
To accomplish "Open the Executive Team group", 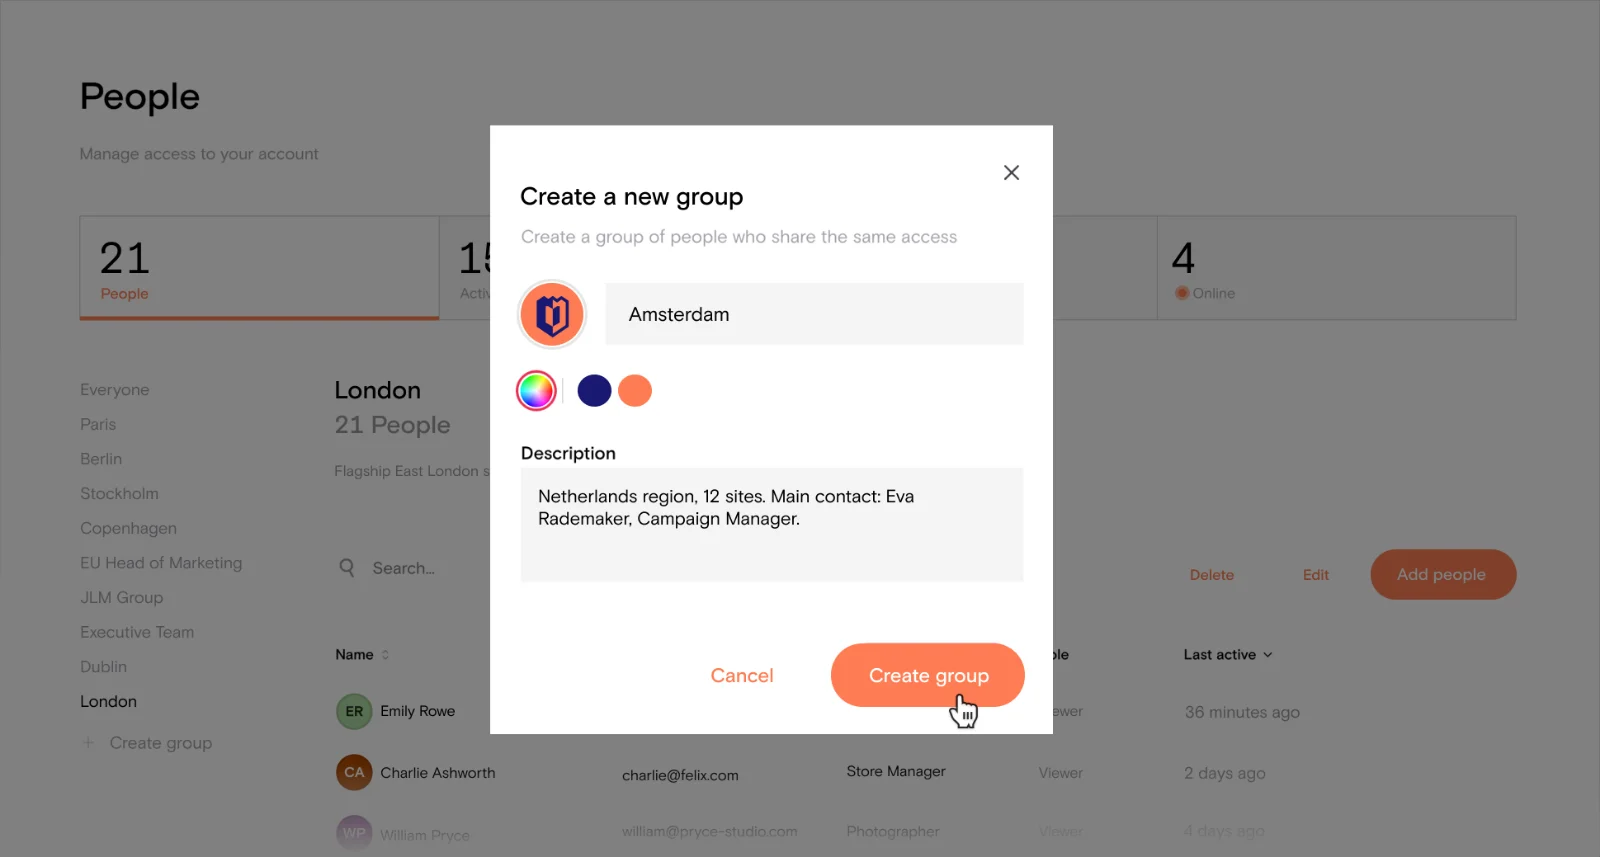I will point(137,632).
